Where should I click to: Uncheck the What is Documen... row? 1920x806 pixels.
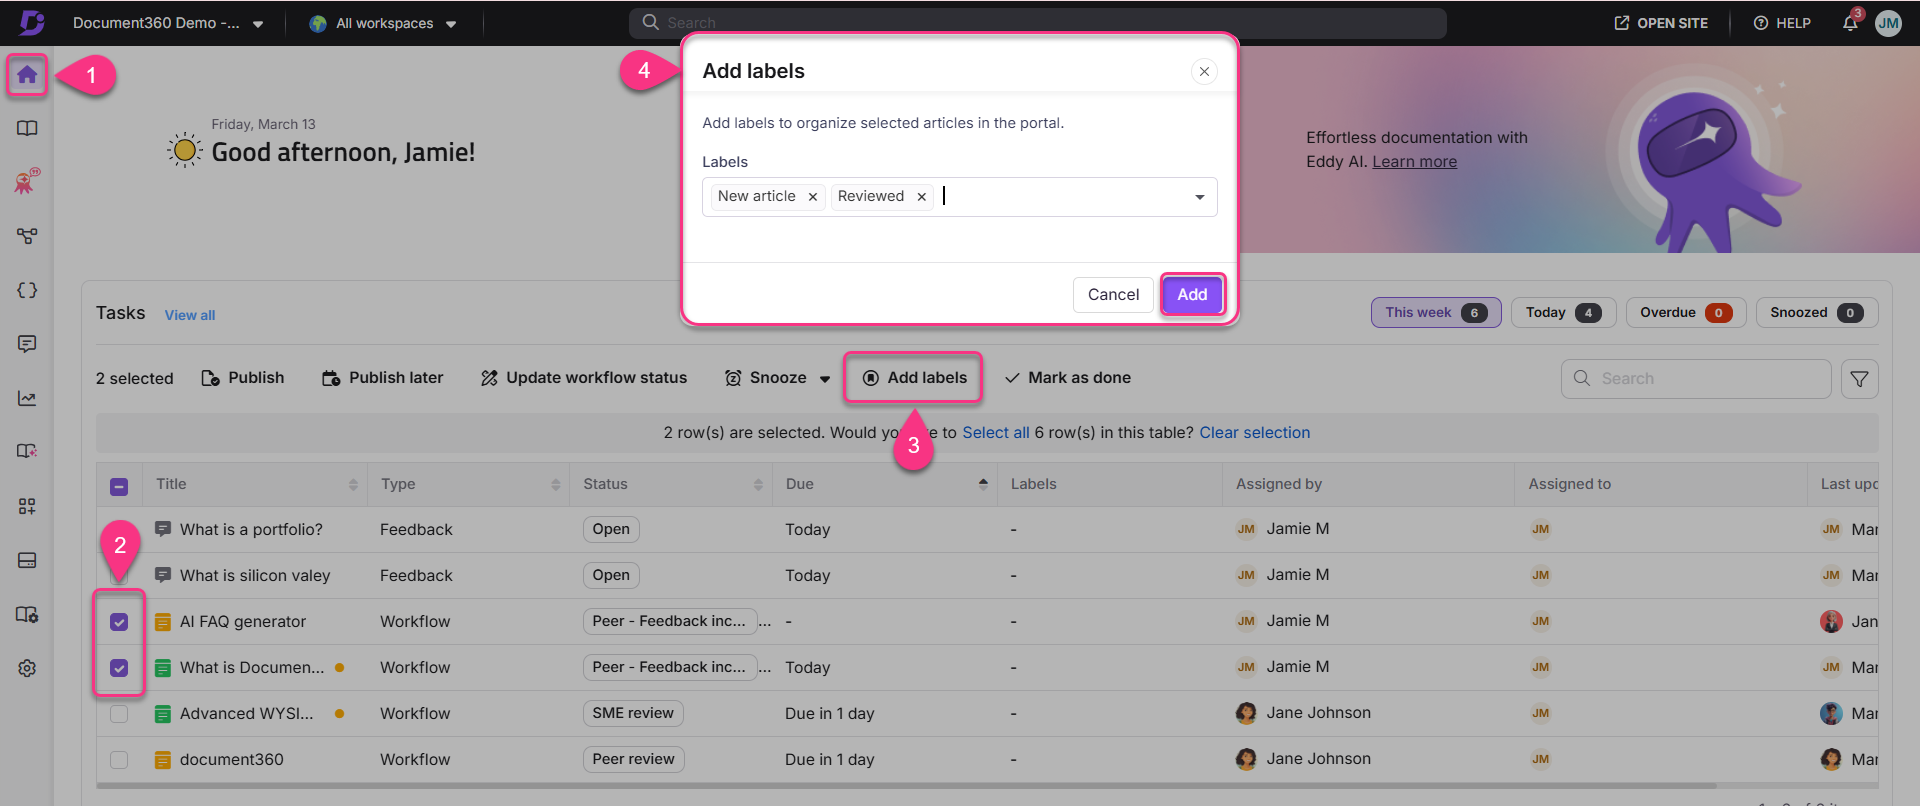tap(119, 668)
